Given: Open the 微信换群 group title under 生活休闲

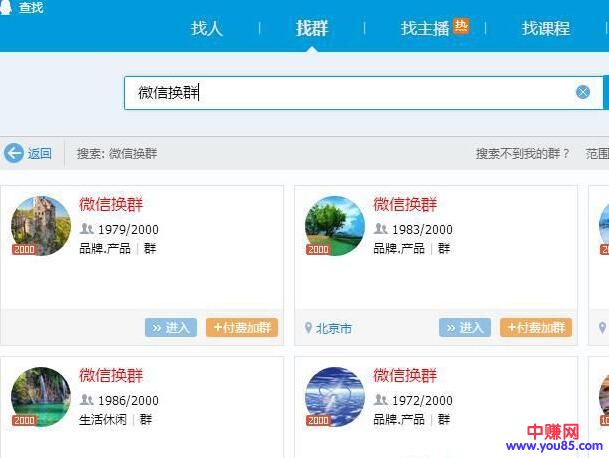Looking at the screenshot, I should (x=111, y=376).
